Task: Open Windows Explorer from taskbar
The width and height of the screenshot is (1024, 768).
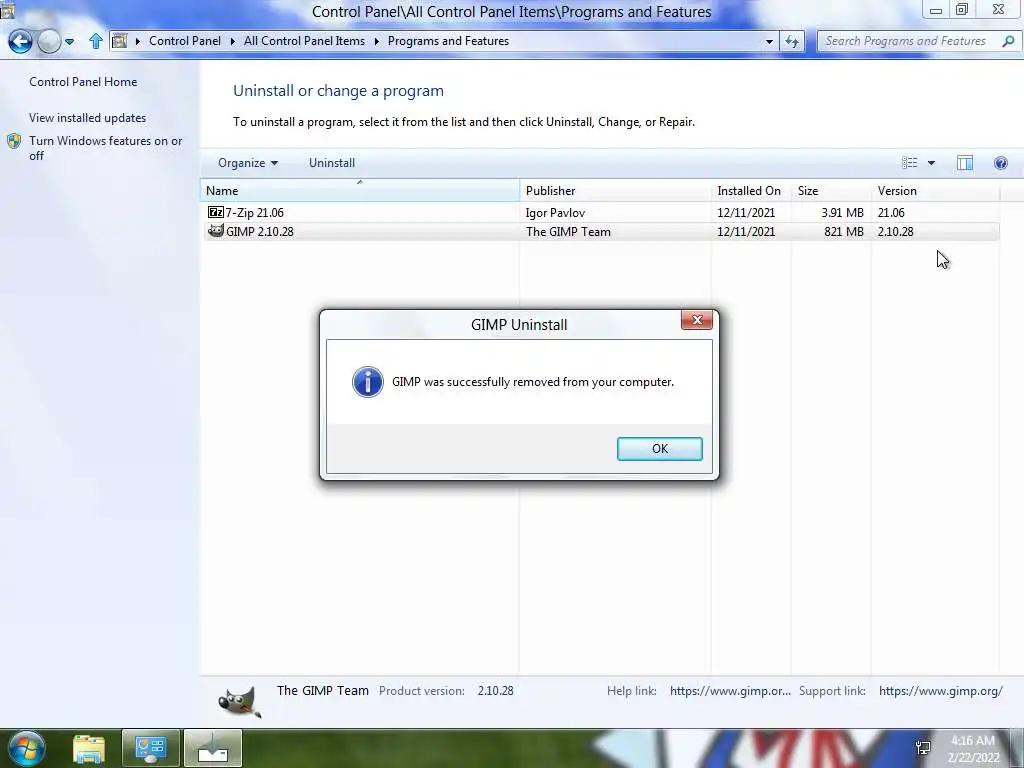Action: point(89,749)
